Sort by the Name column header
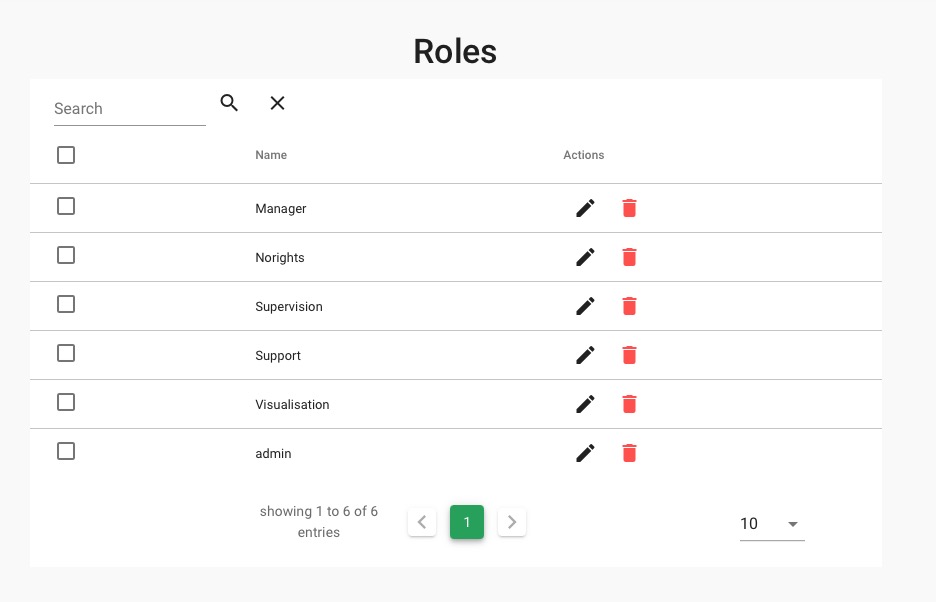 (x=271, y=155)
